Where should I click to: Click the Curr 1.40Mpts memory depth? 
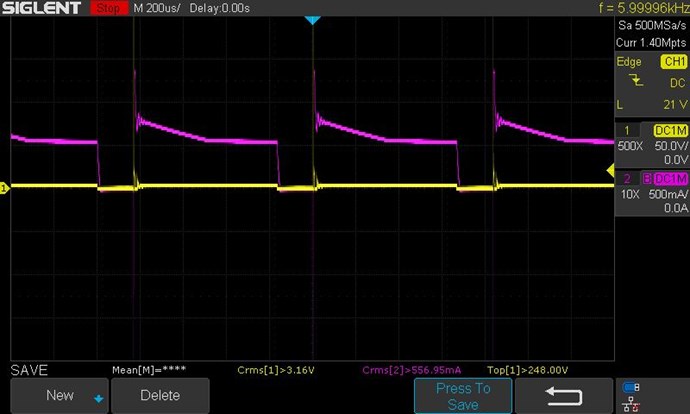(x=651, y=43)
